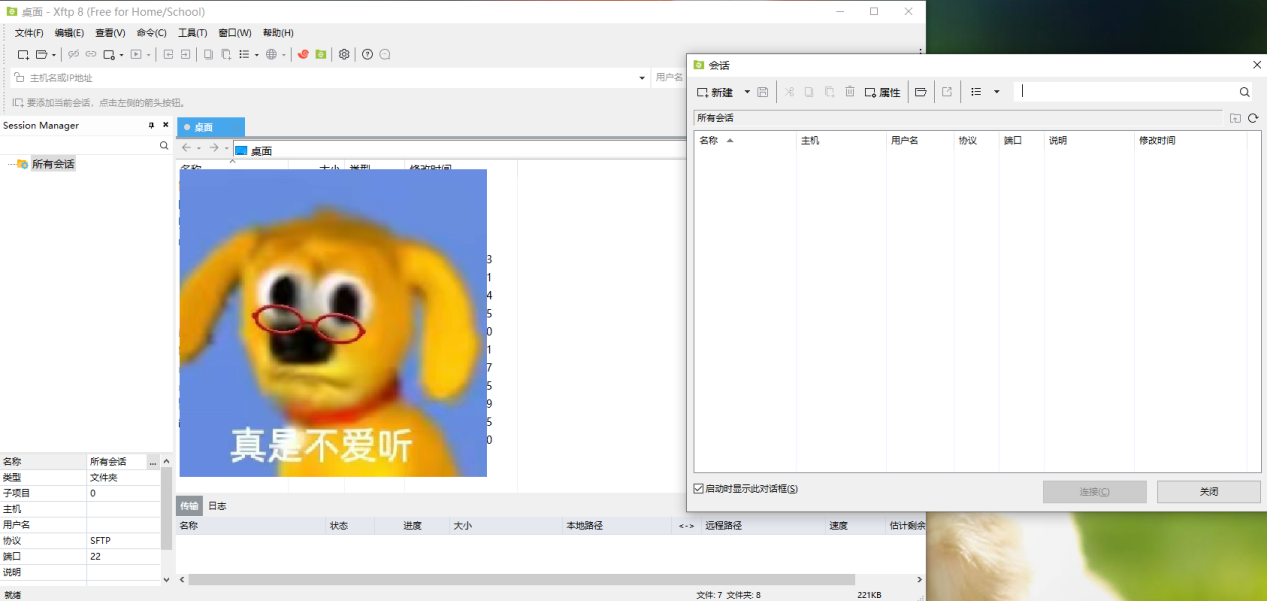The height and width of the screenshot is (601, 1267).
Task: Expand the view dropdown arrow in 会话 dialog
Action: [x=996, y=92]
